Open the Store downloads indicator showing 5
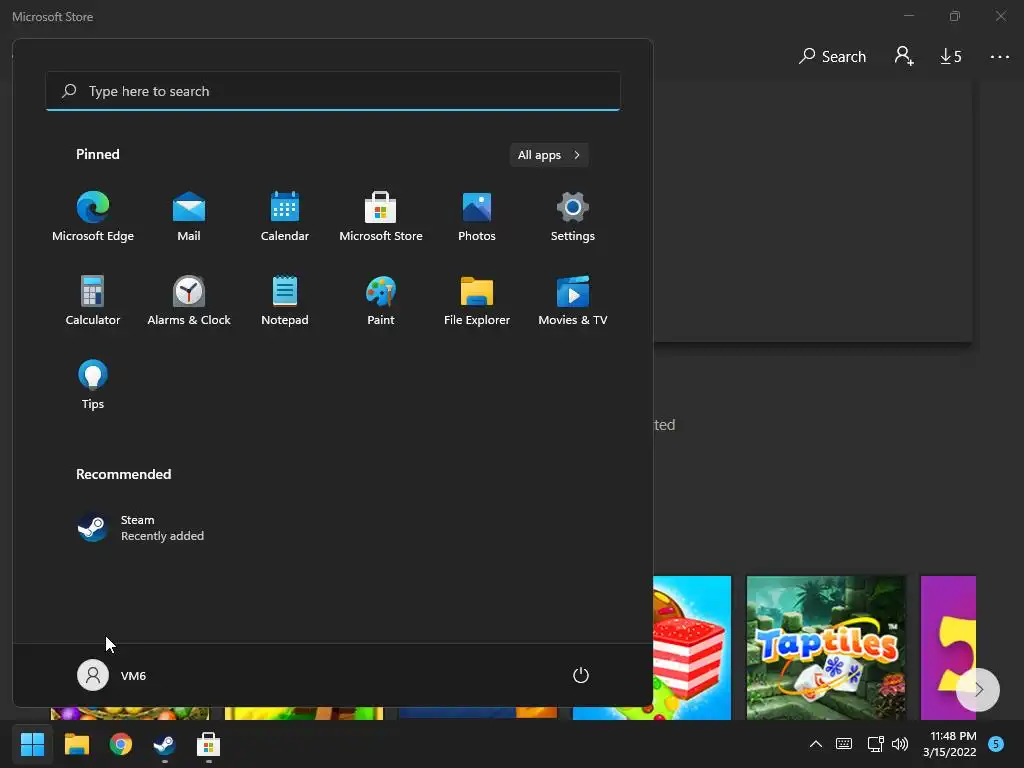1024x768 pixels. pos(951,57)
